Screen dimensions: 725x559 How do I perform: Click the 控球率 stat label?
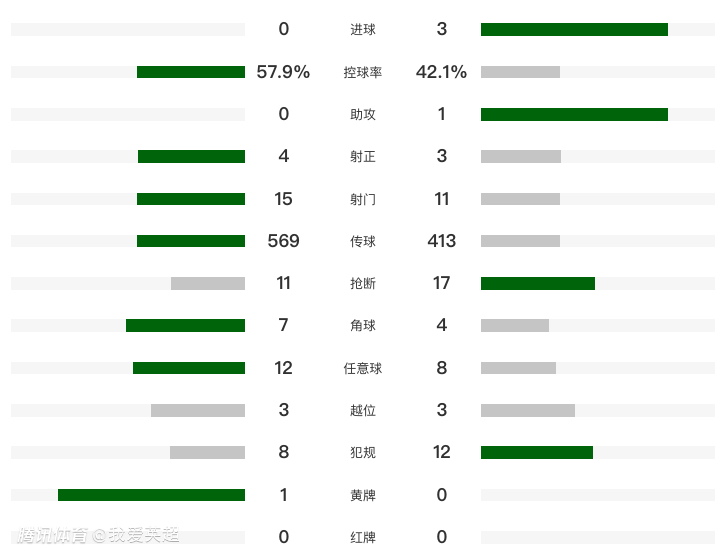(363, 72)
